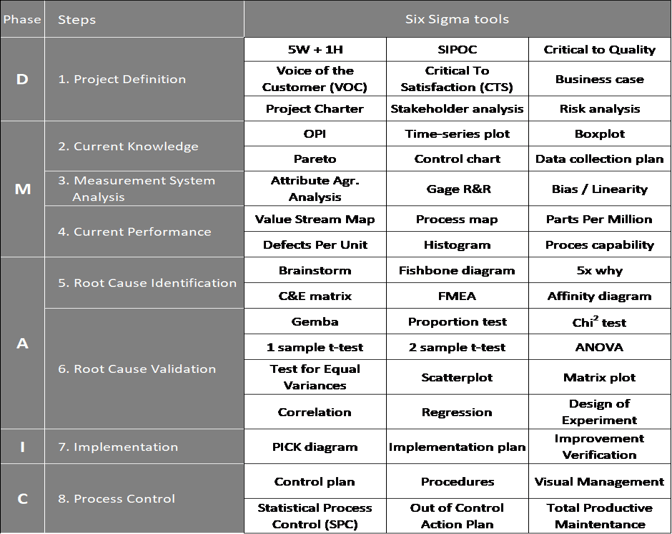The width and height of the screenshot is (672, 534).
Task: Select the Stakeholder analysis cell
Action: (x=457, y=109)
